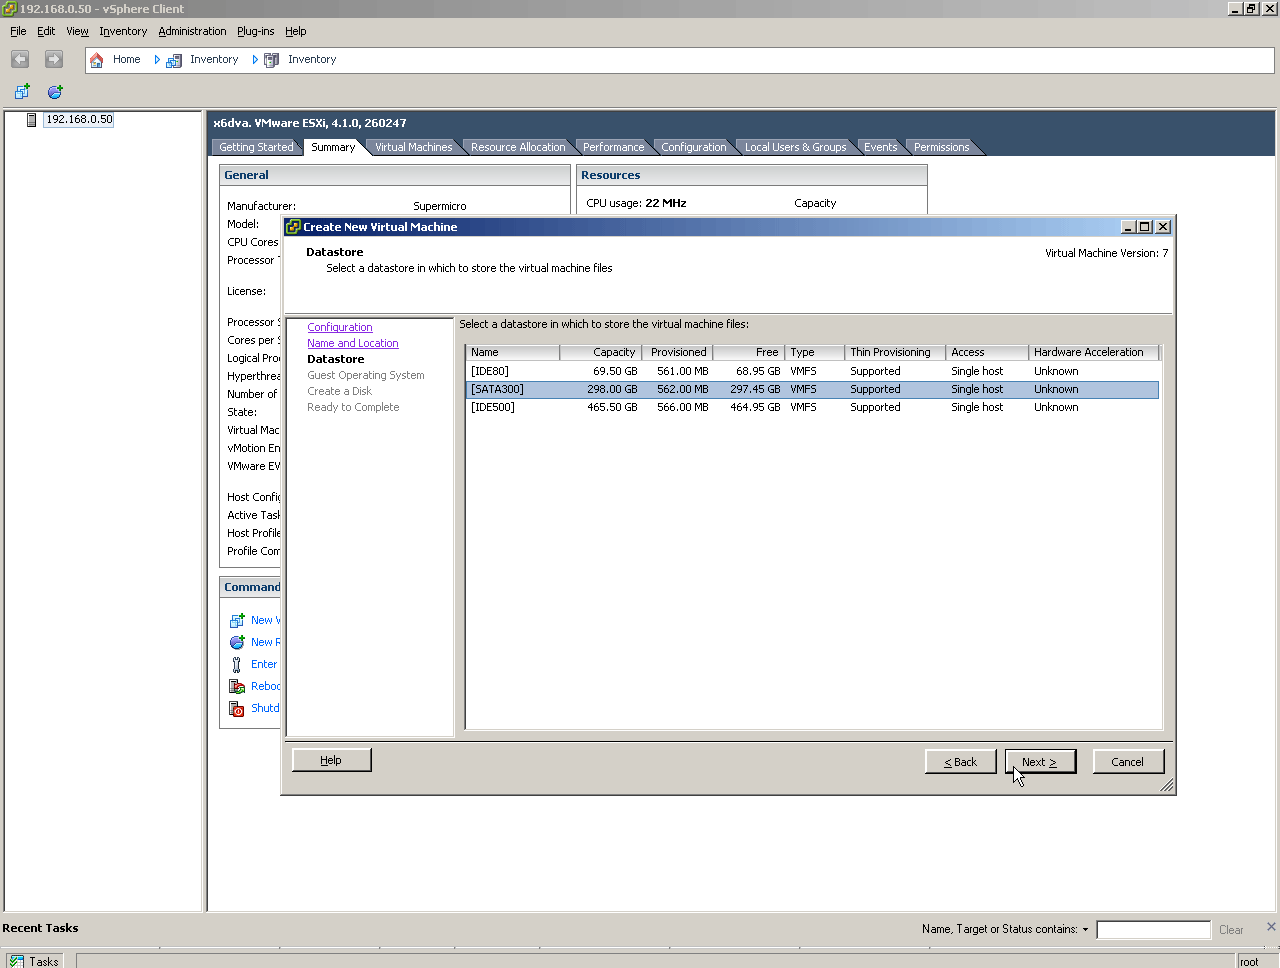Open the View menu
Image resolution: width=1280 pixels, height=968 pixels.
pos(77,32)
